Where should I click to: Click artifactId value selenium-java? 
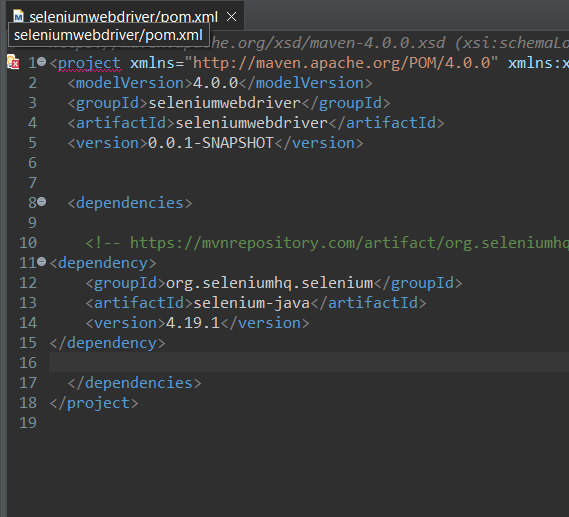click(251, 303)
